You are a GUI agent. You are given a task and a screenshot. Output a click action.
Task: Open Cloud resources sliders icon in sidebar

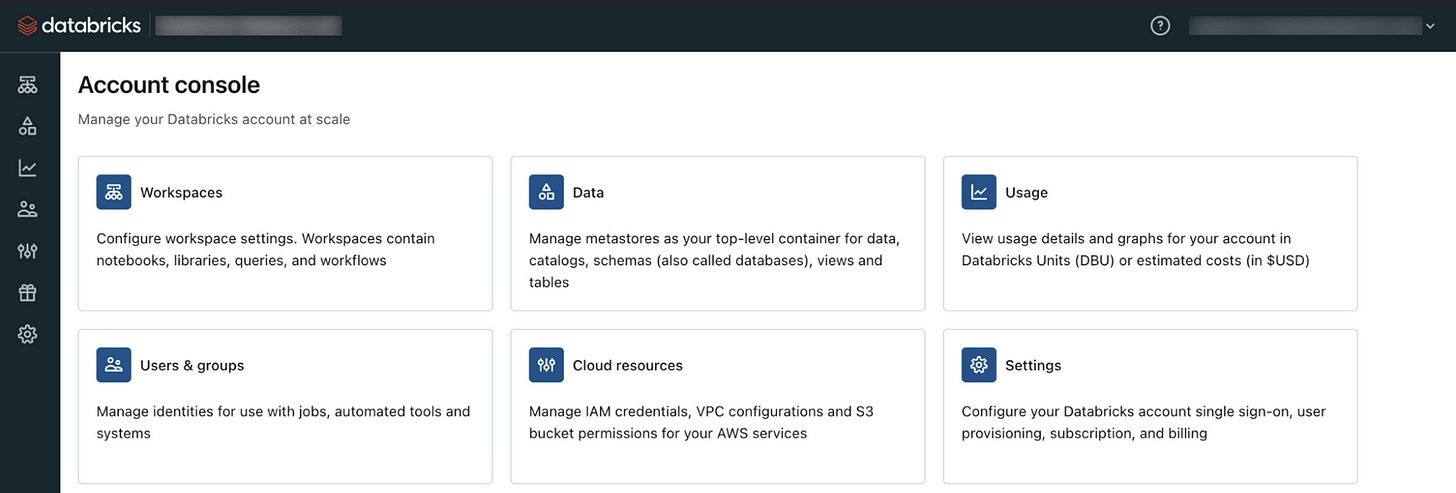point(28,251)
